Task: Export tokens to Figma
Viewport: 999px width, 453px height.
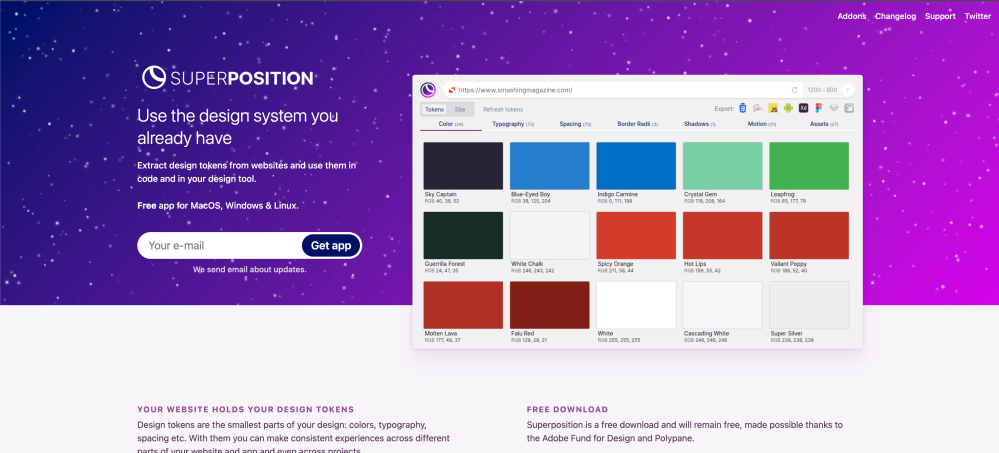Action: [819, 108]
